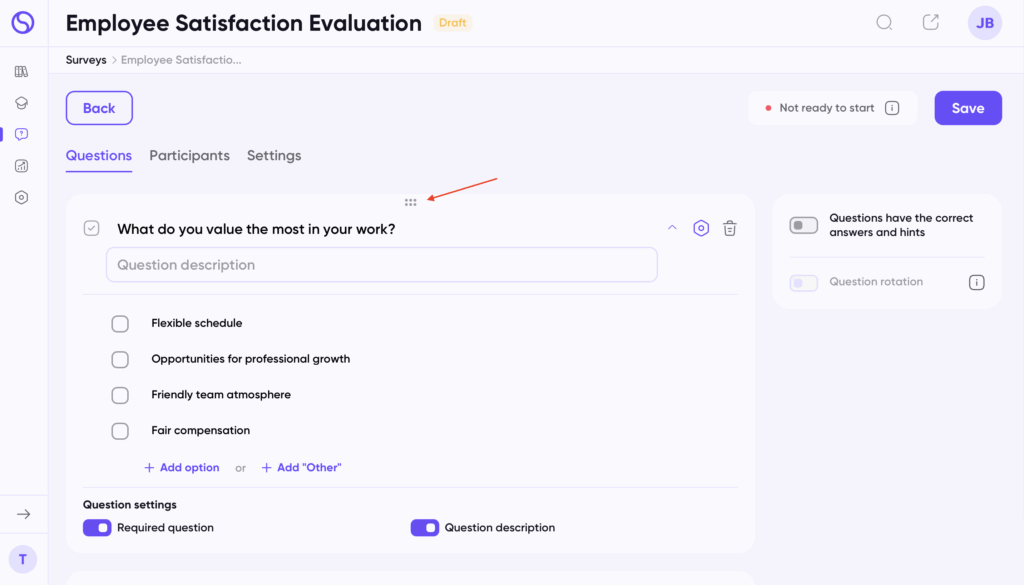Screen dimensions: 1024x585
Task: Toggle the Required question switch
Action: click(x=97, y=528)
